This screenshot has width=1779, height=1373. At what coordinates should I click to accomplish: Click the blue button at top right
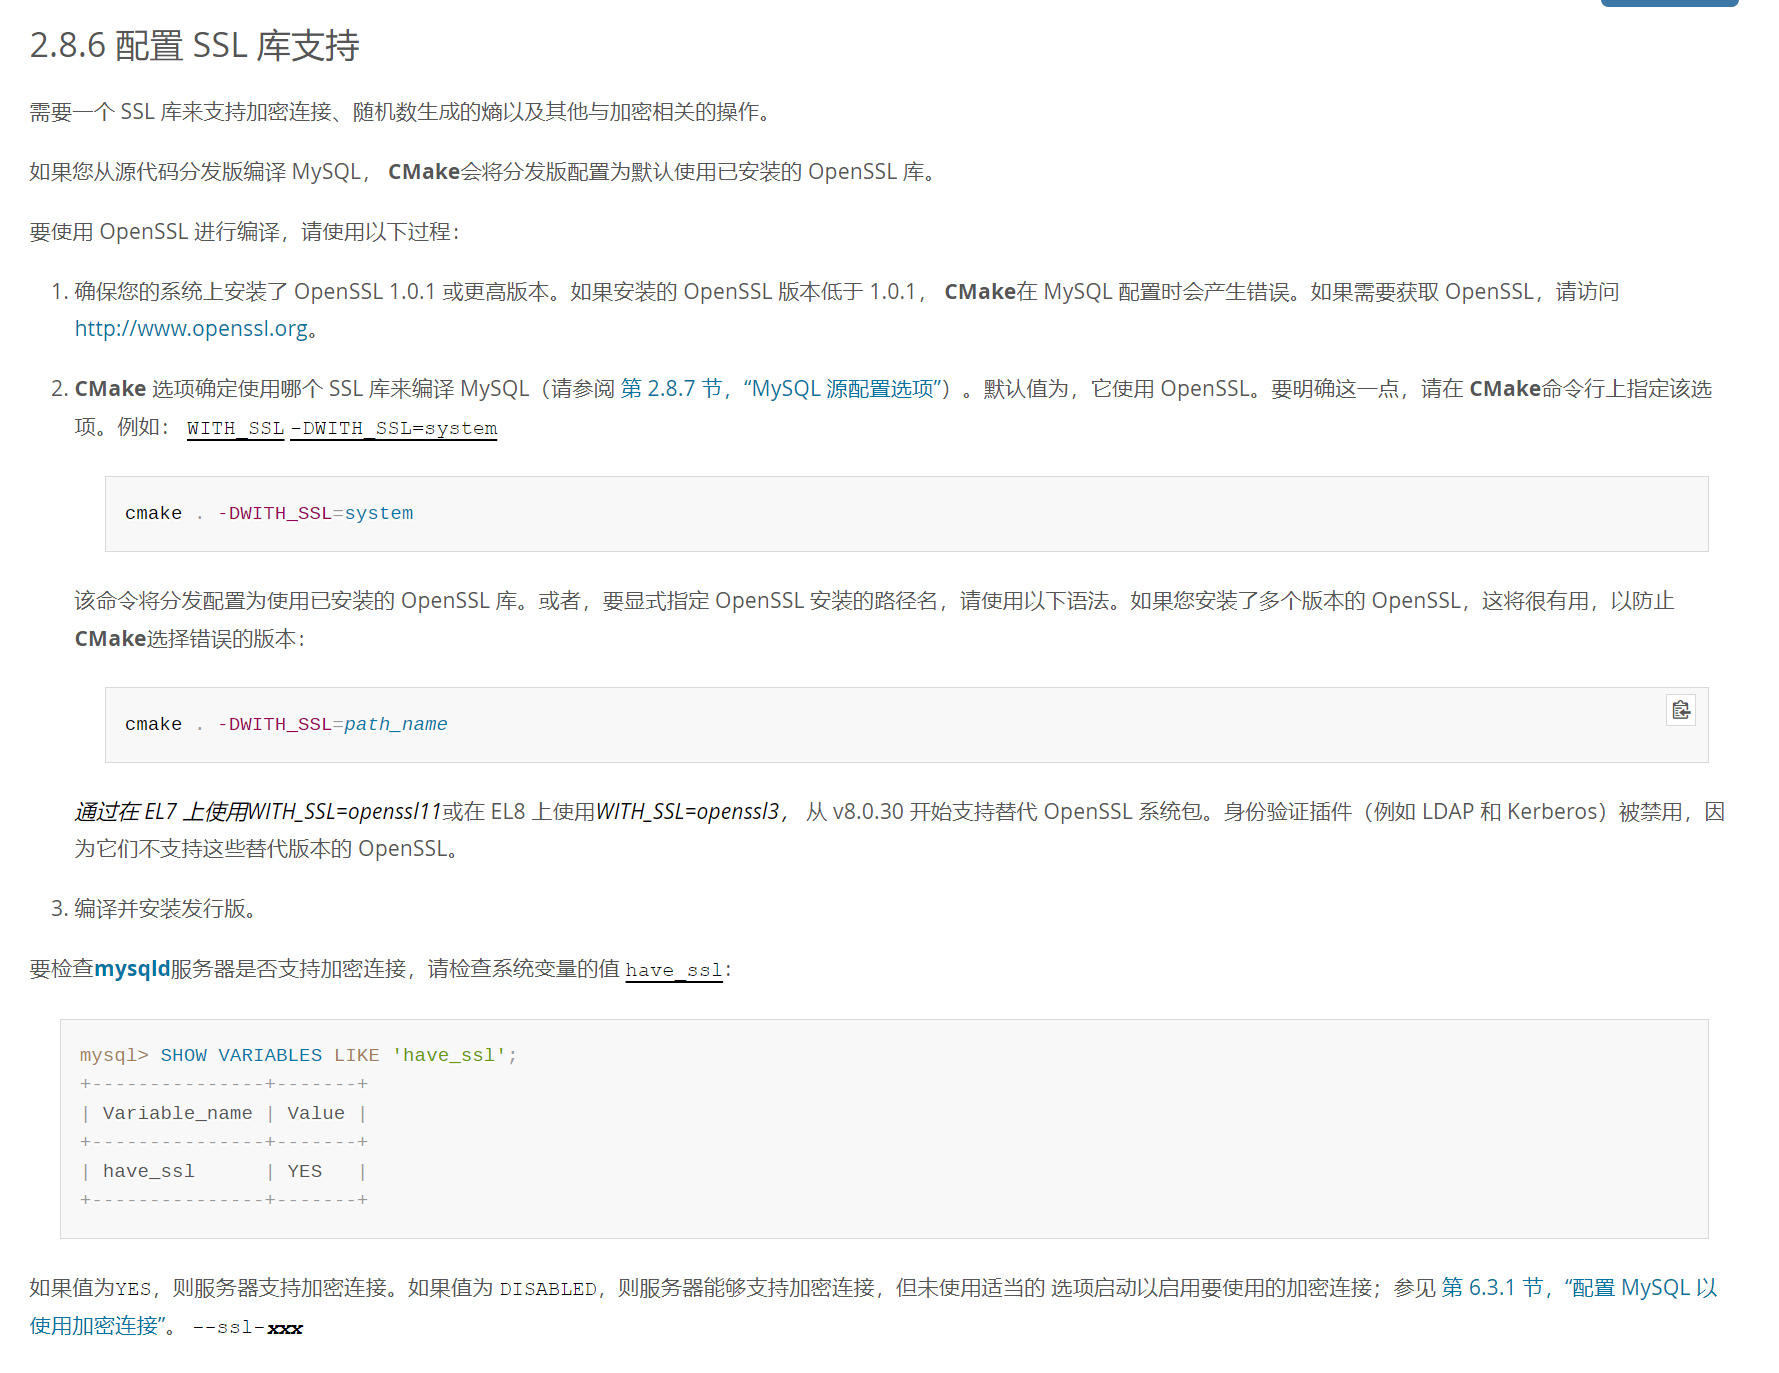[x=1669, y=3]
